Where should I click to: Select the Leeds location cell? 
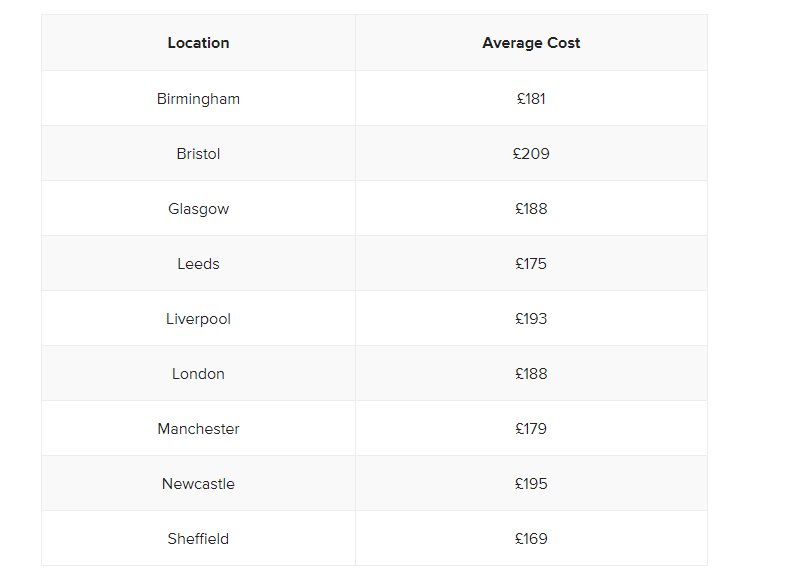click(198, 264)
